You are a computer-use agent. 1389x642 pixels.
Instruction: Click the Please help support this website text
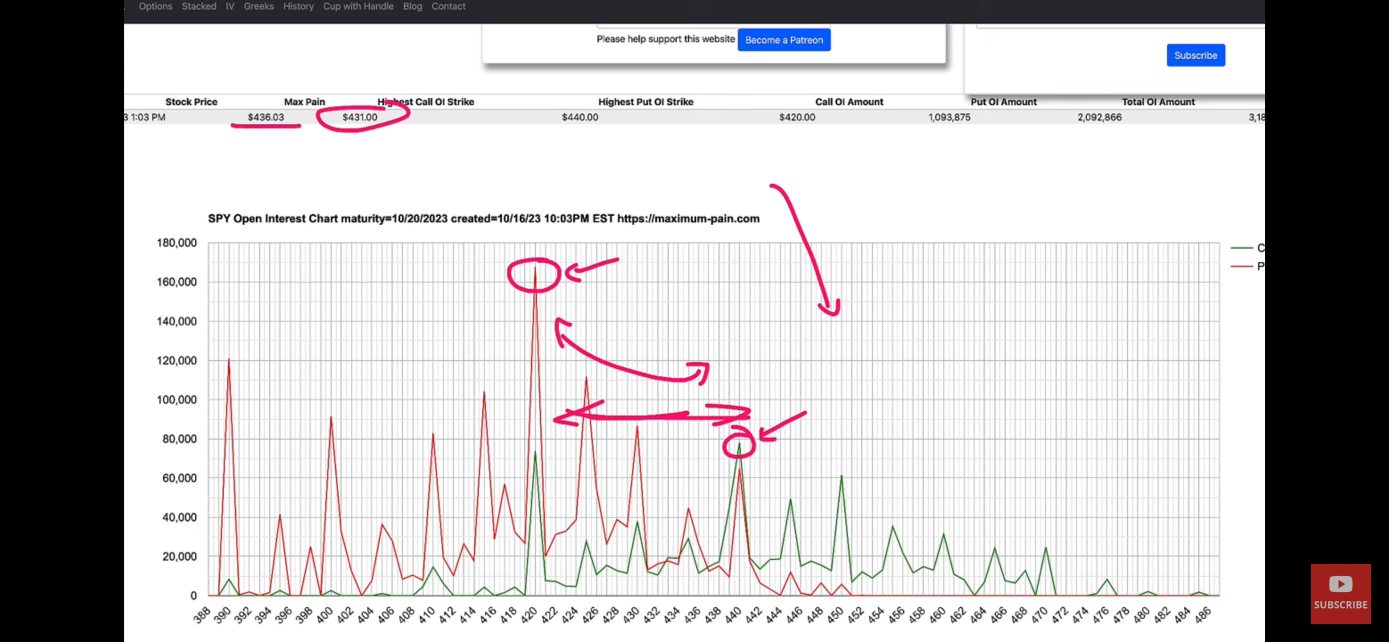pyautogui.click(x=664, y=40)
